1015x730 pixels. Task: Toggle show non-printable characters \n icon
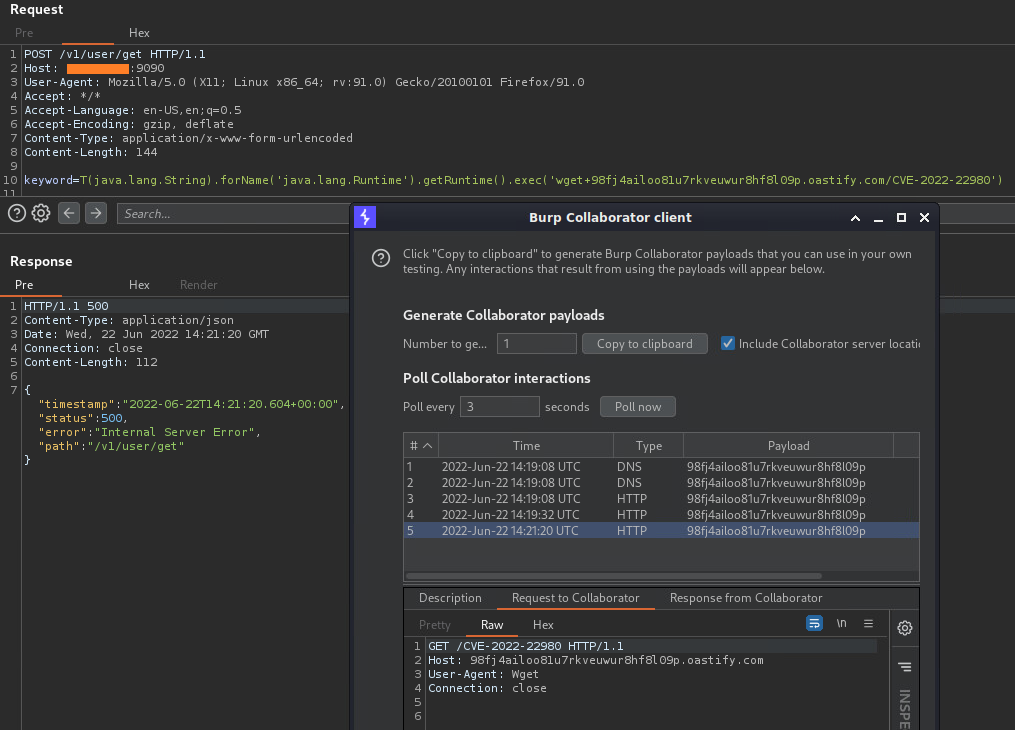pos(842,623)
